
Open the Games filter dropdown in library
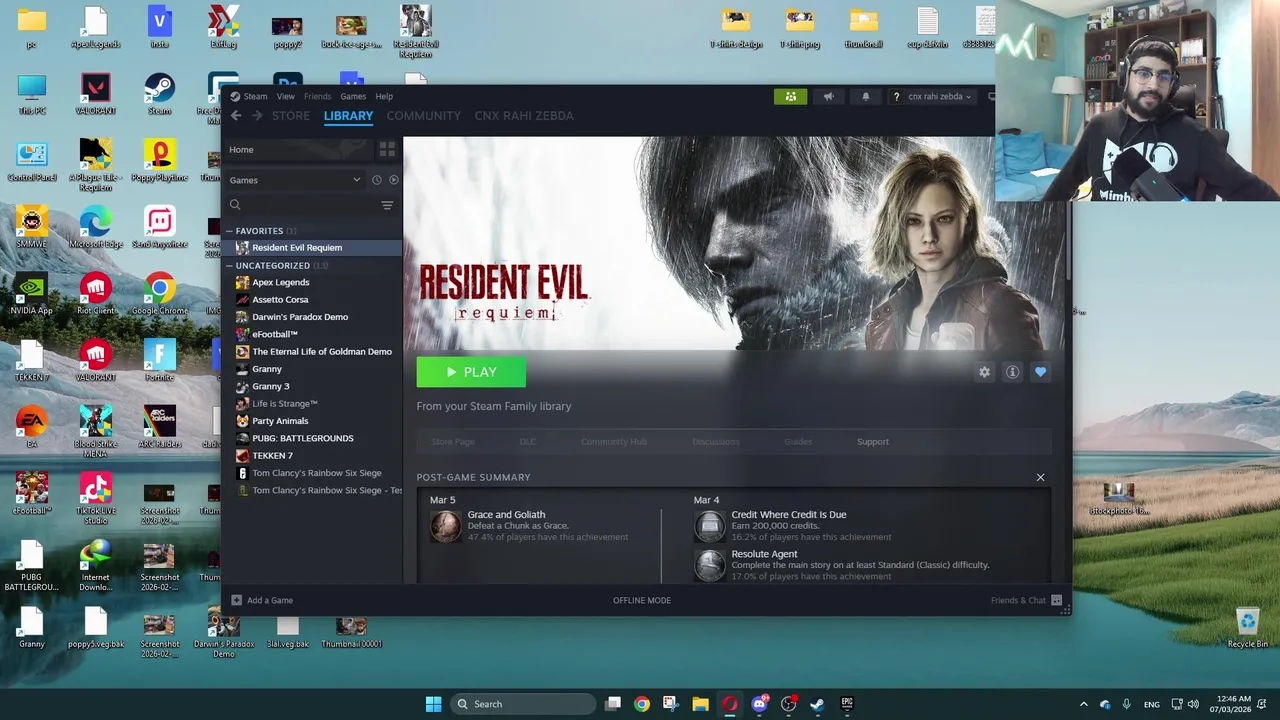click(295, 180)
